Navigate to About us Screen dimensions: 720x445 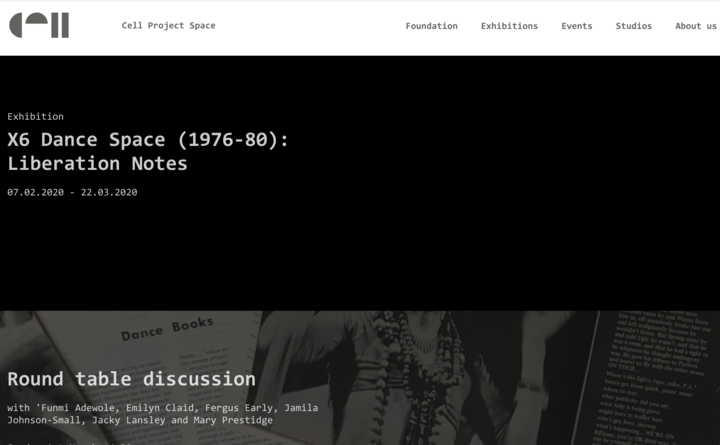[x=695, y=26]
